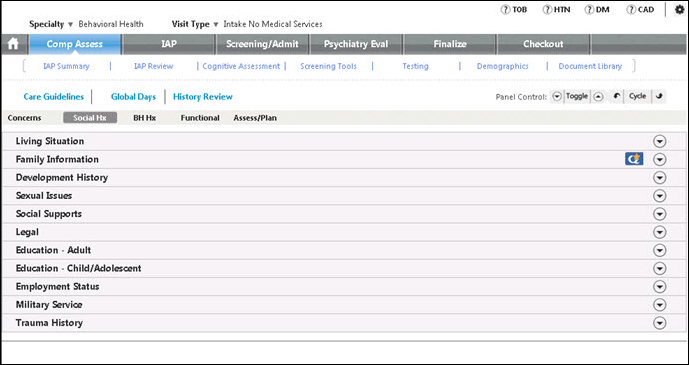Open the Cognitive Assessment link
The width and height of the screenshot is (689, 365).
point(241,66)
